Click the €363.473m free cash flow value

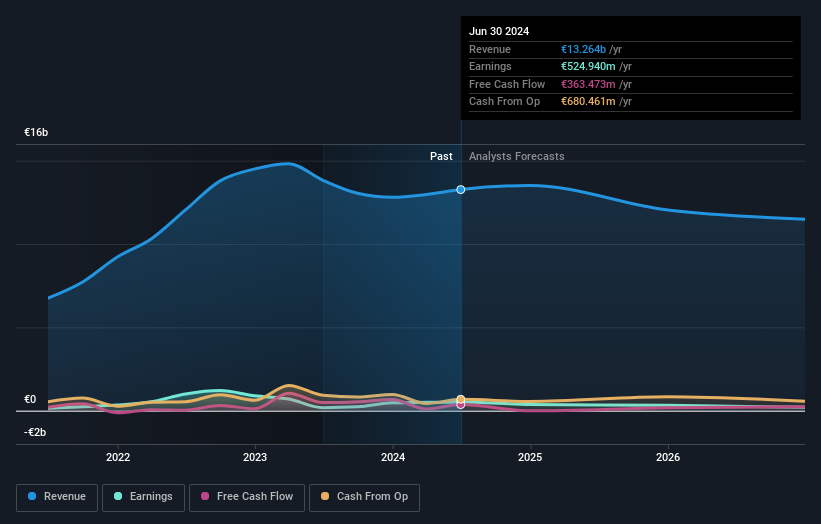[588, 84]
